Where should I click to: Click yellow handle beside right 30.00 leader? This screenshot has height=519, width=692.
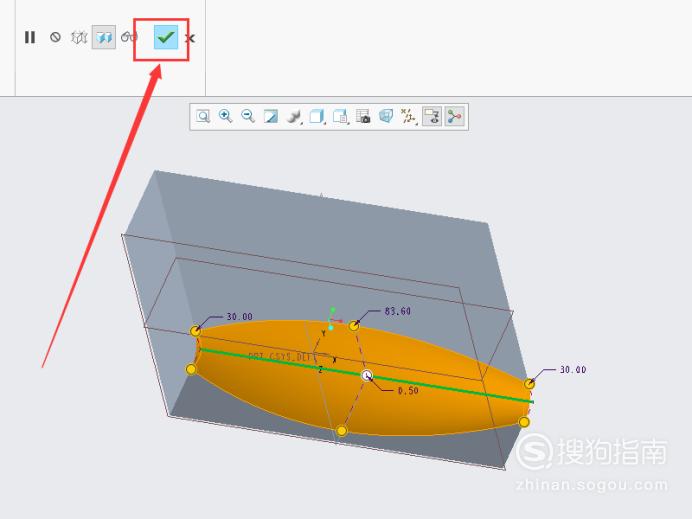529,384
